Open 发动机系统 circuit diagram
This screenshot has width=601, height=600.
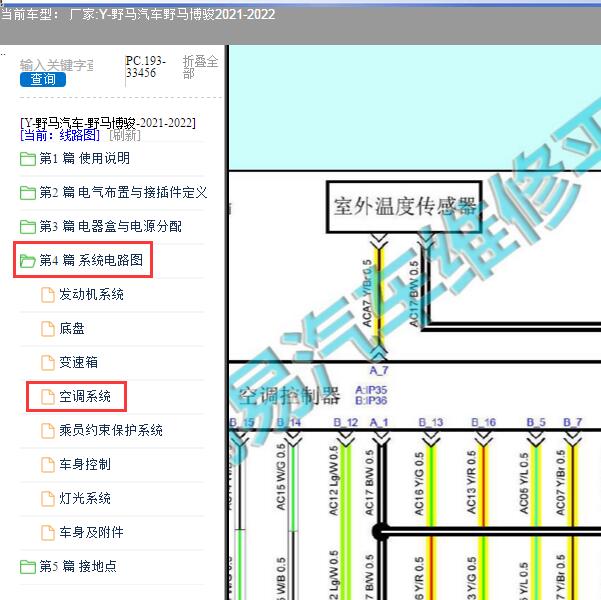click(x=91, y=294)
